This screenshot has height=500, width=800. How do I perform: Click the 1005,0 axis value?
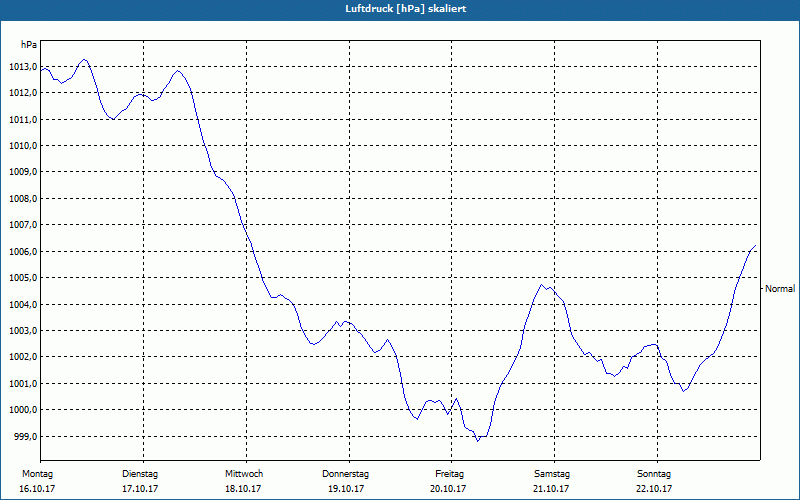23,278
